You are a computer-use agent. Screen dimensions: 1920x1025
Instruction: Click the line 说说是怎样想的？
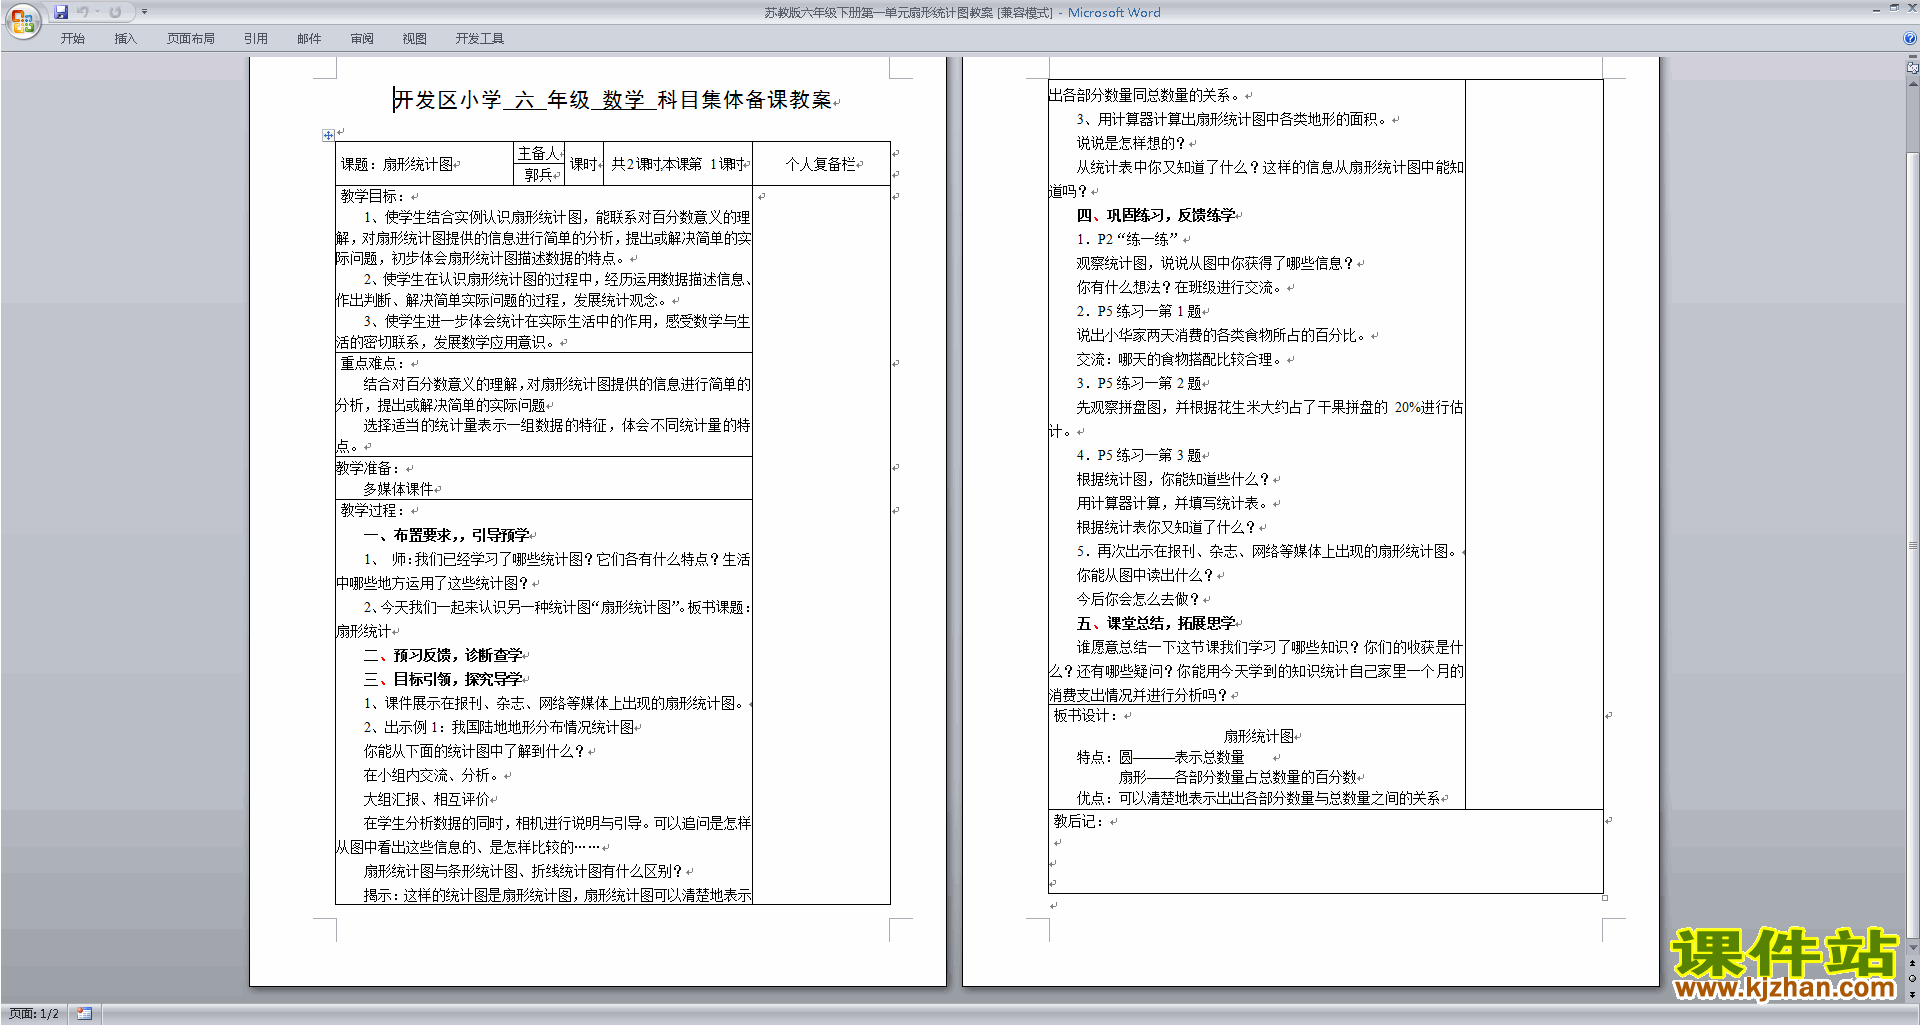click(x=1131, y=143)
